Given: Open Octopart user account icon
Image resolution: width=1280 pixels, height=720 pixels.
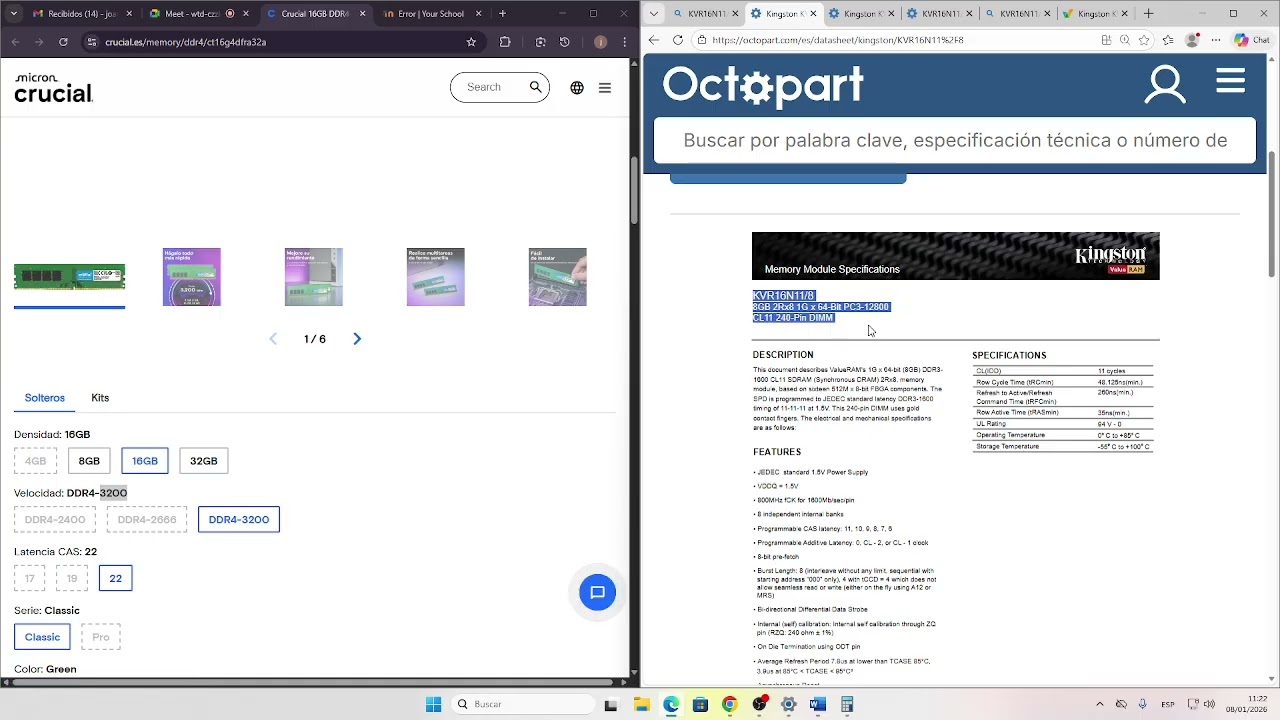Looking at the screenshot, I should pyautogui.click(x=1165, y=85).
